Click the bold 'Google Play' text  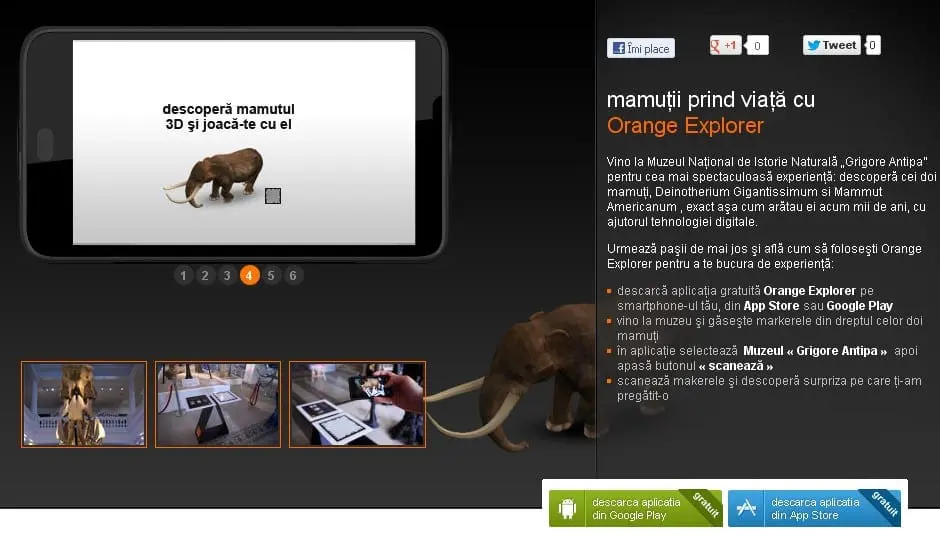859,306
